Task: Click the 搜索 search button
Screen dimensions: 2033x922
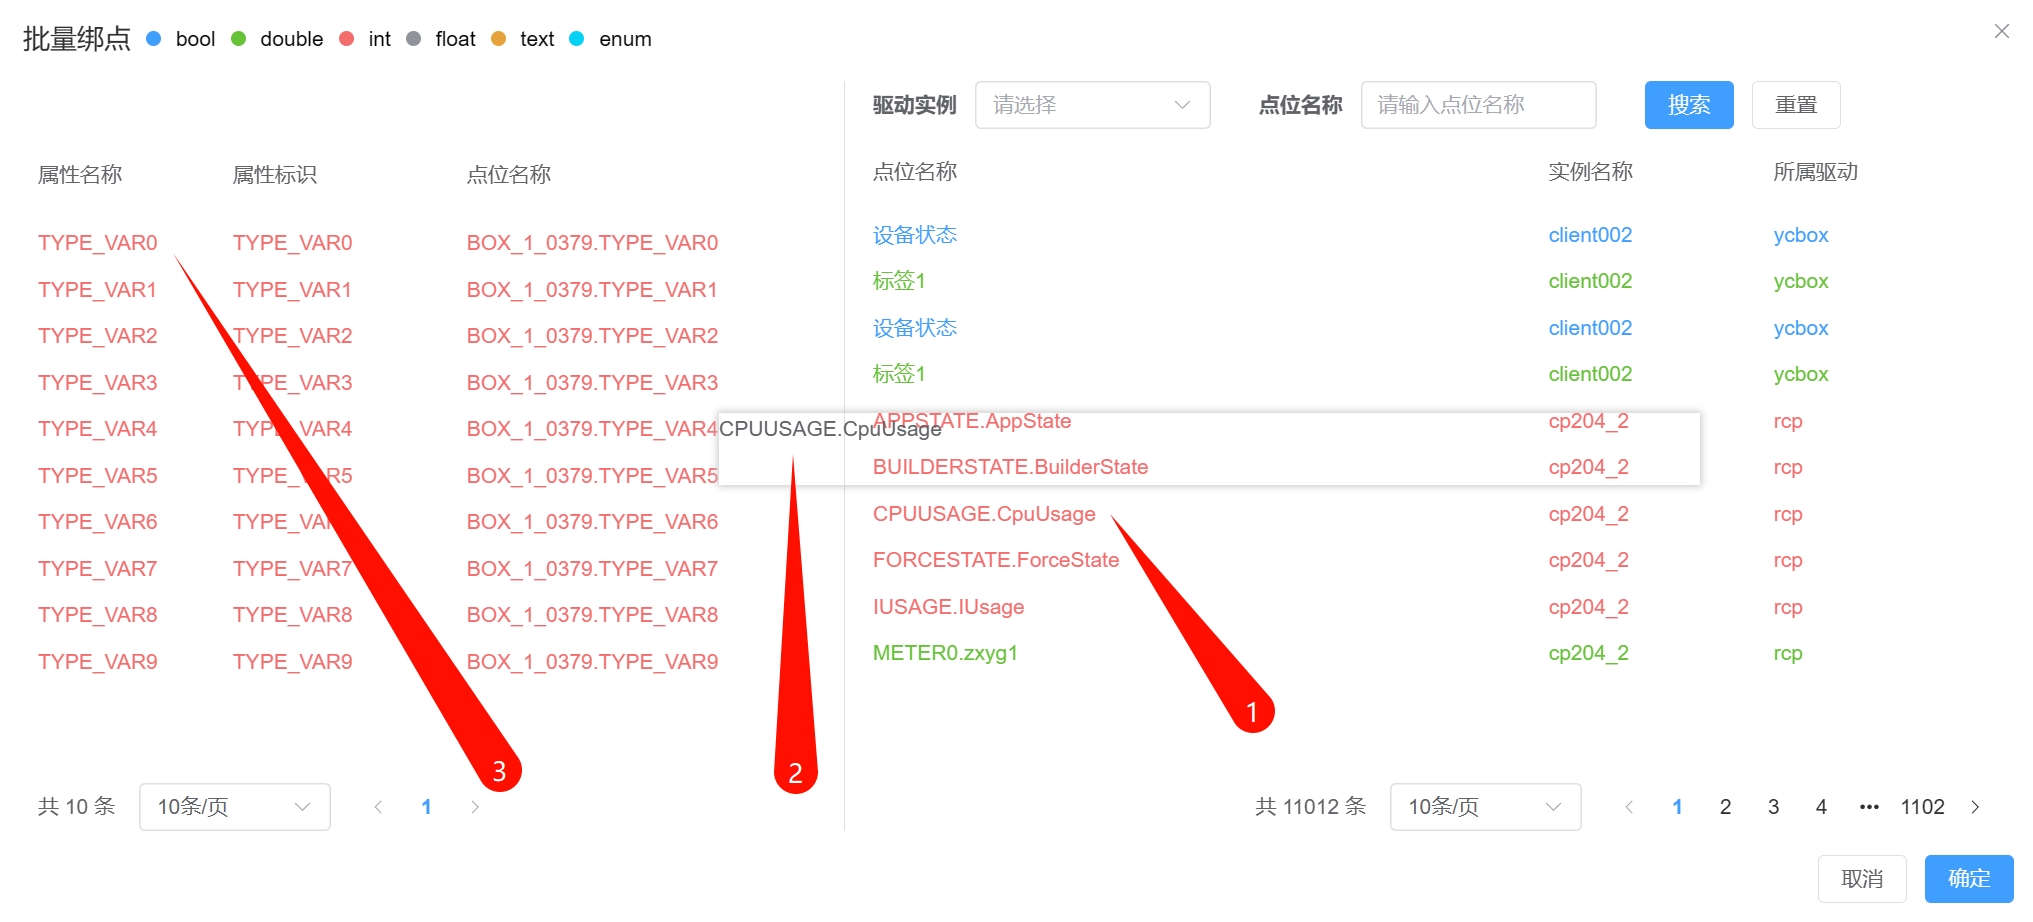Action: click(1689, 105)
